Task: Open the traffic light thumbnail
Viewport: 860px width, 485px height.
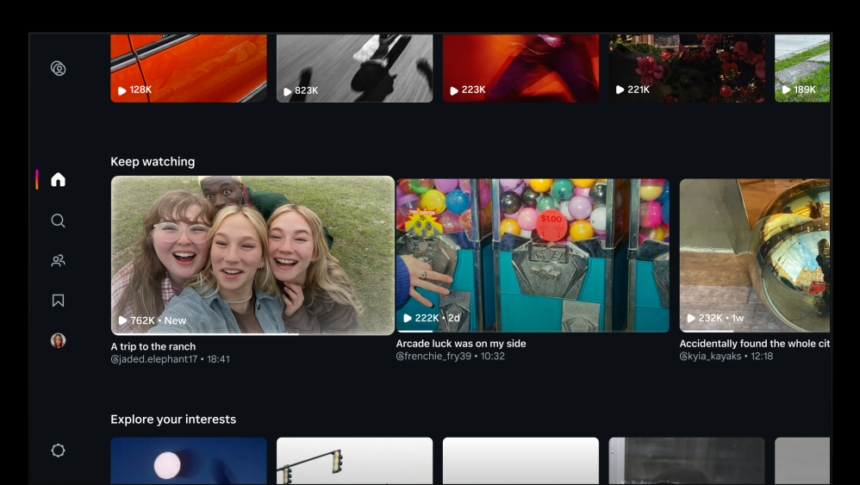Action: pyautogui.click(x=354, y=460)
